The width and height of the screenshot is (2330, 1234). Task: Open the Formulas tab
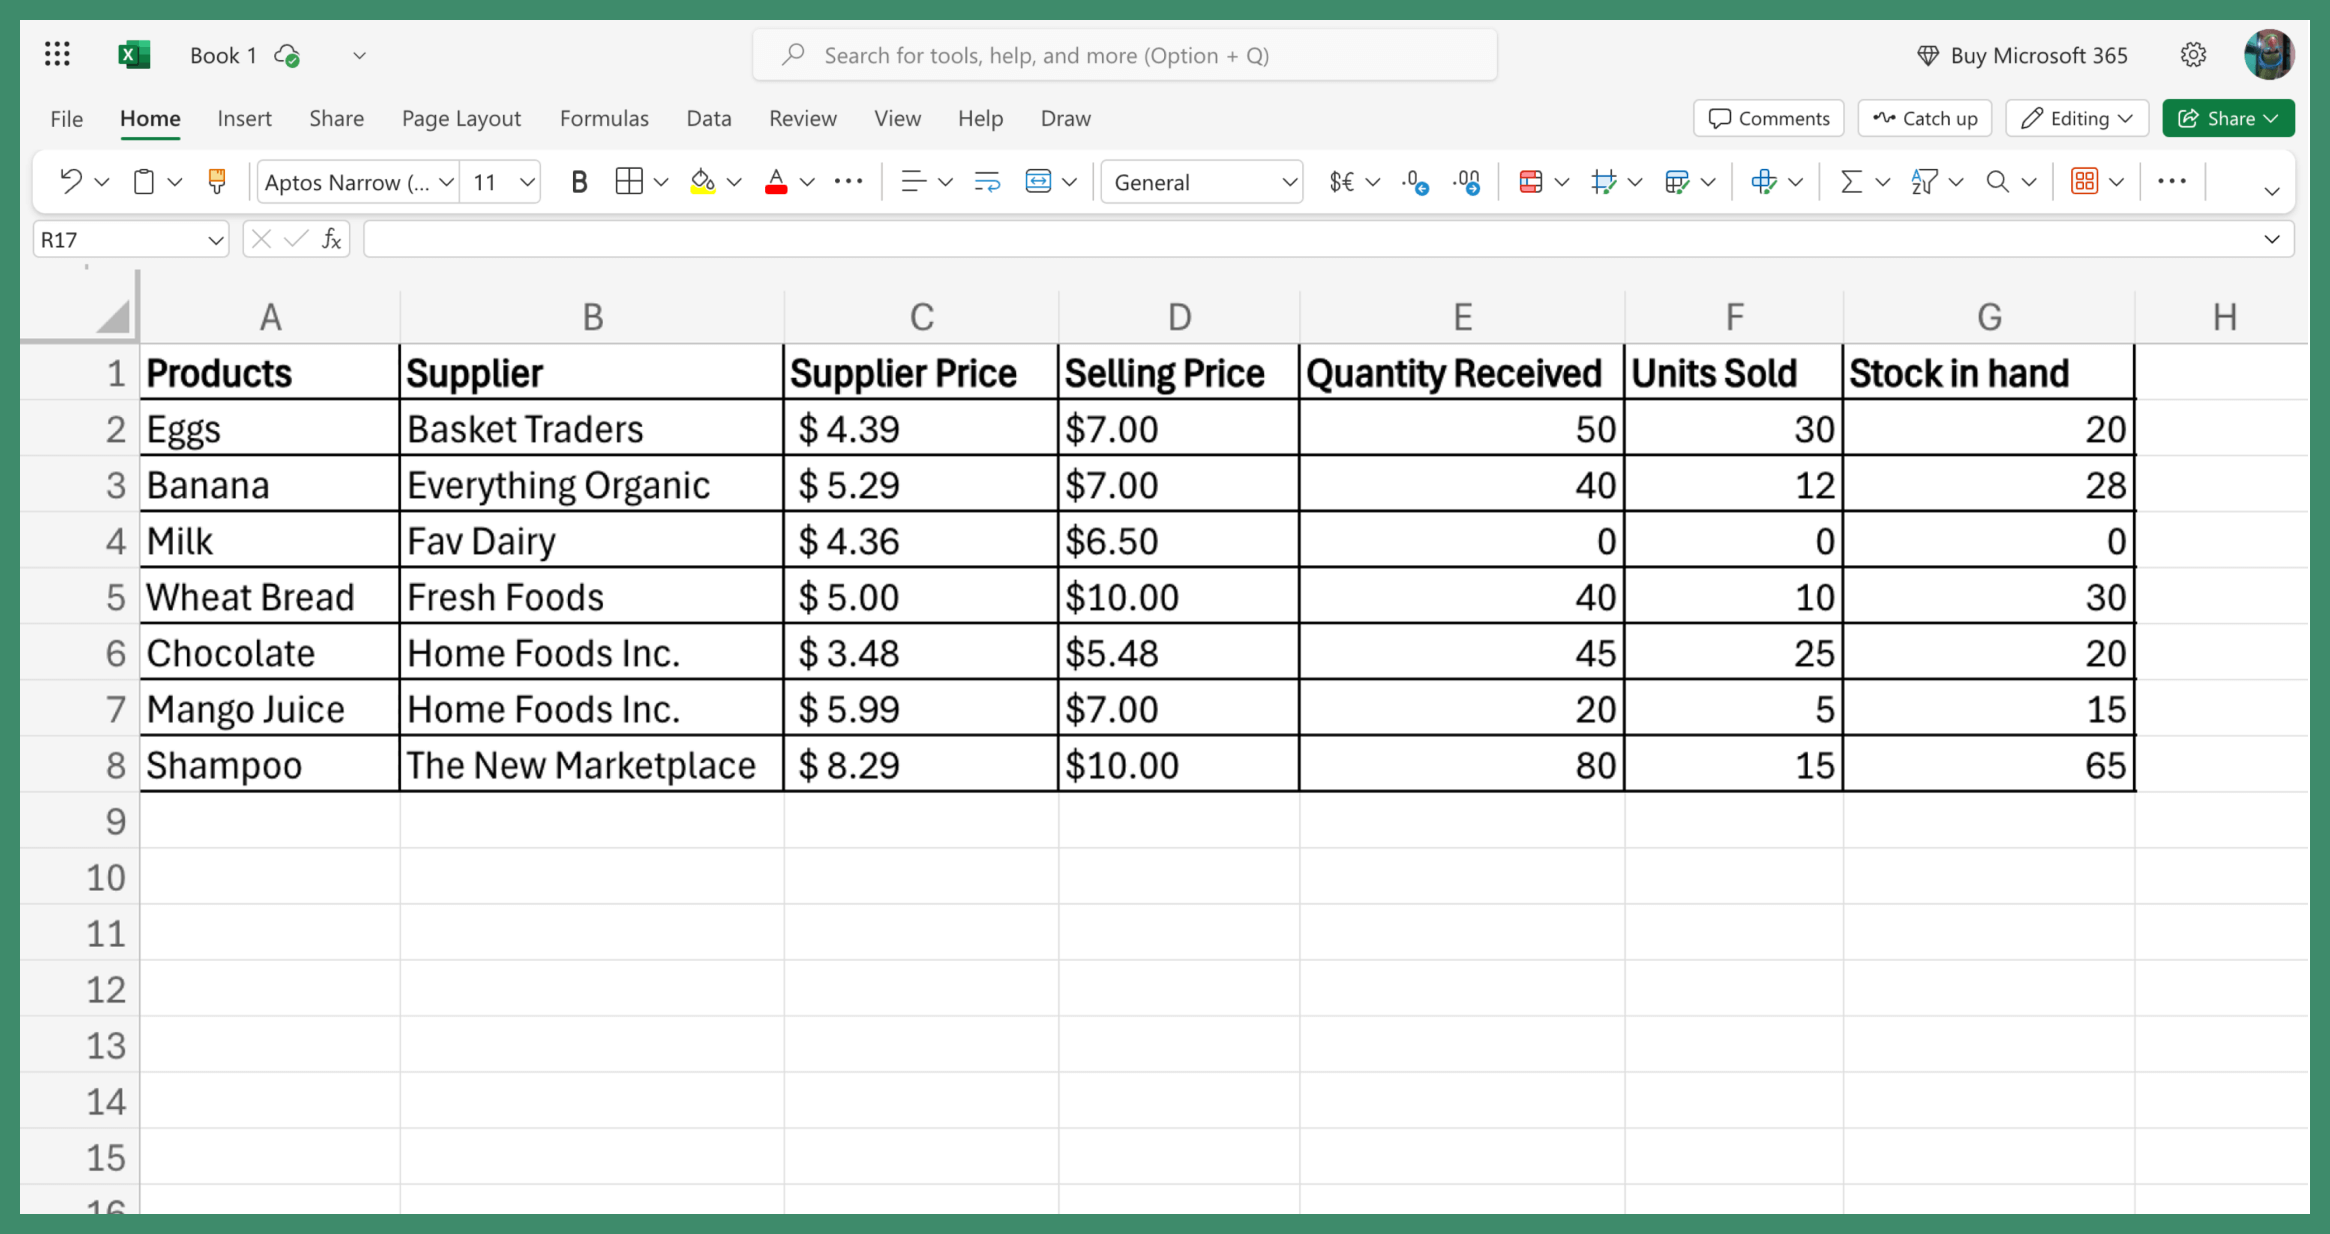(604, 118)
